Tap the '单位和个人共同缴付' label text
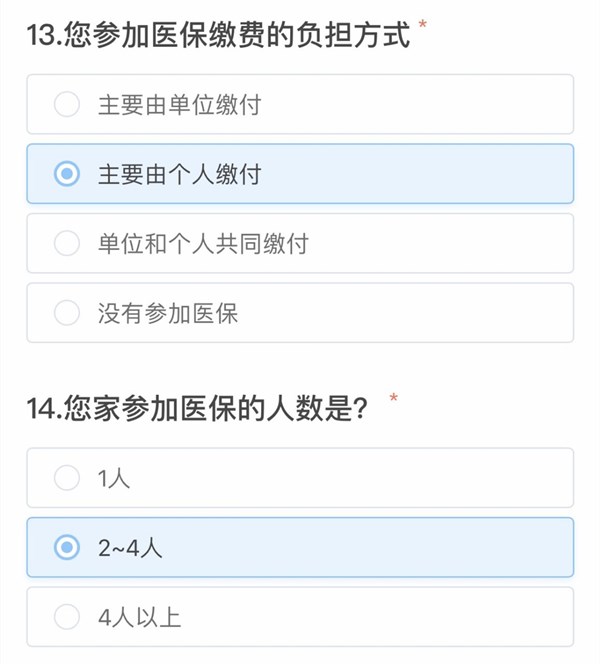This screenshot has width=600, height=664. [202, 243]
